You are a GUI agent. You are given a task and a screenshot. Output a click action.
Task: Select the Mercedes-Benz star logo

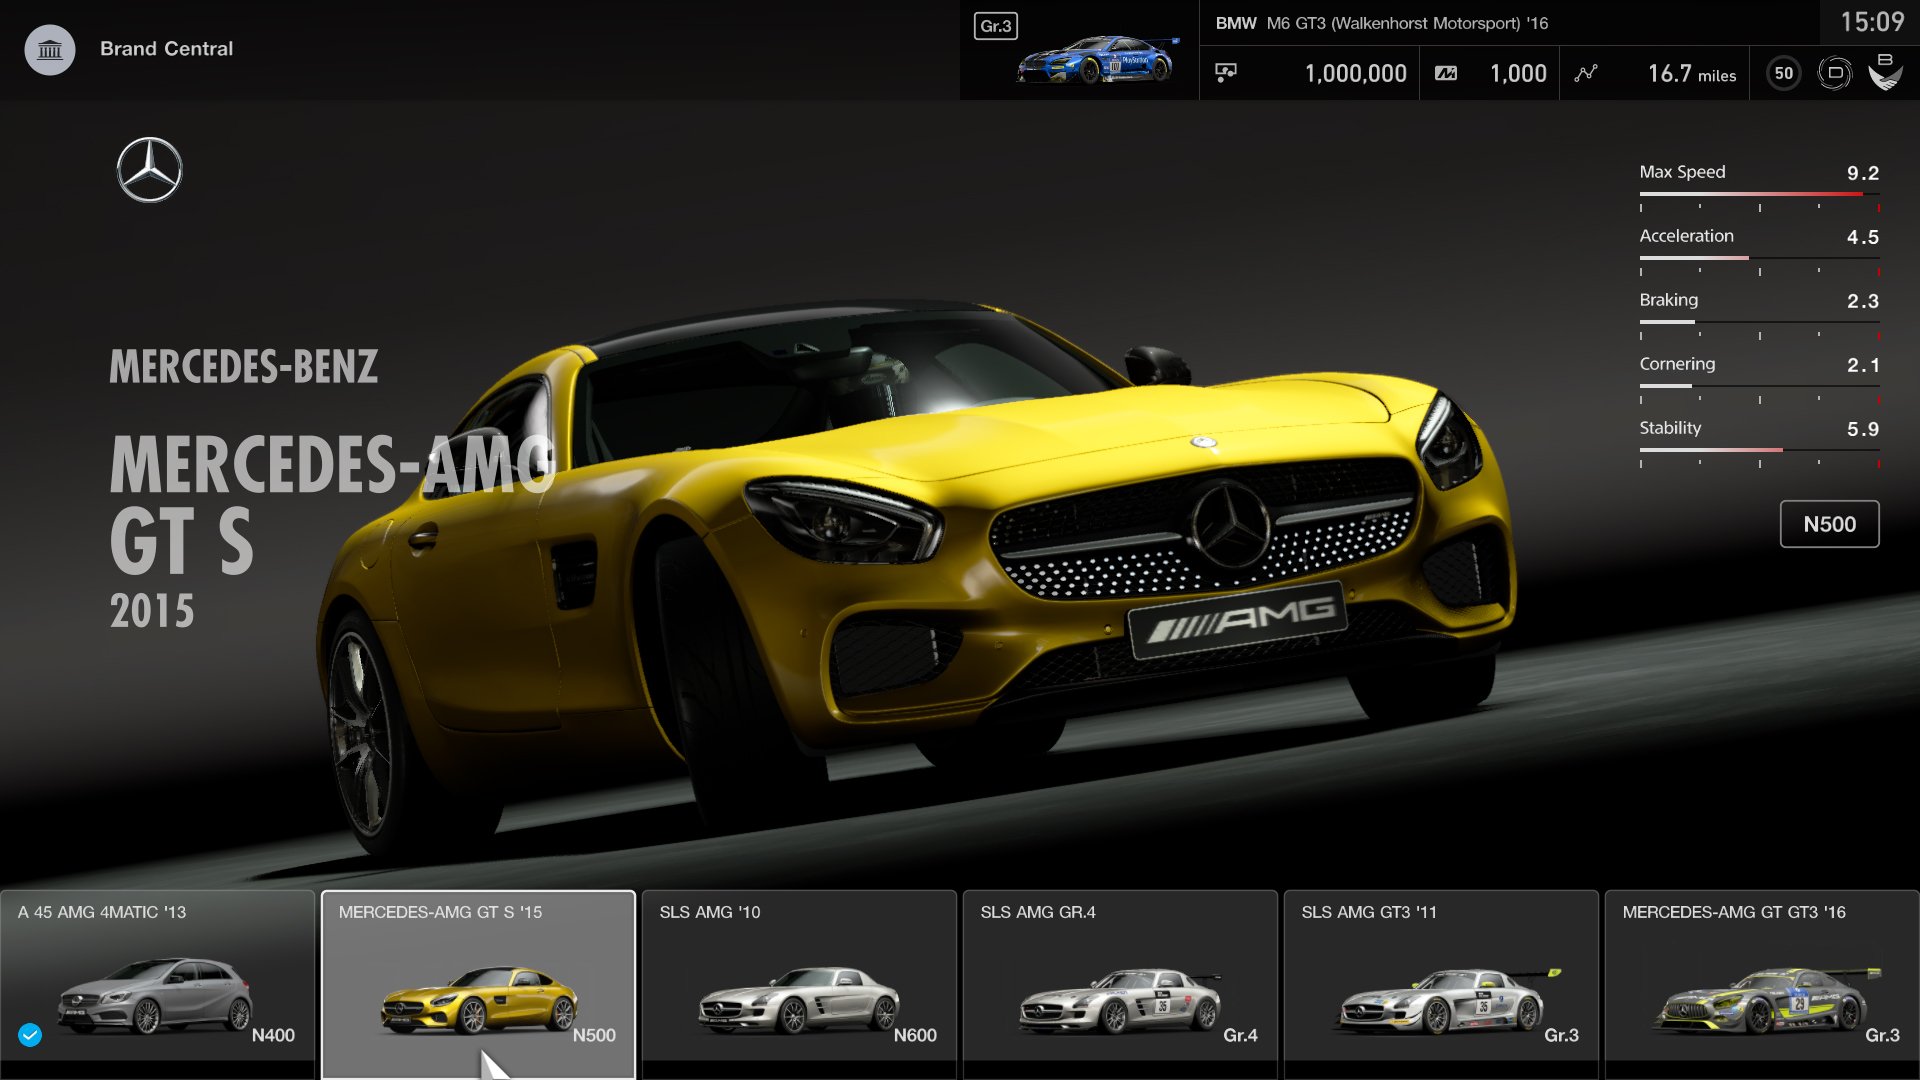148,169
